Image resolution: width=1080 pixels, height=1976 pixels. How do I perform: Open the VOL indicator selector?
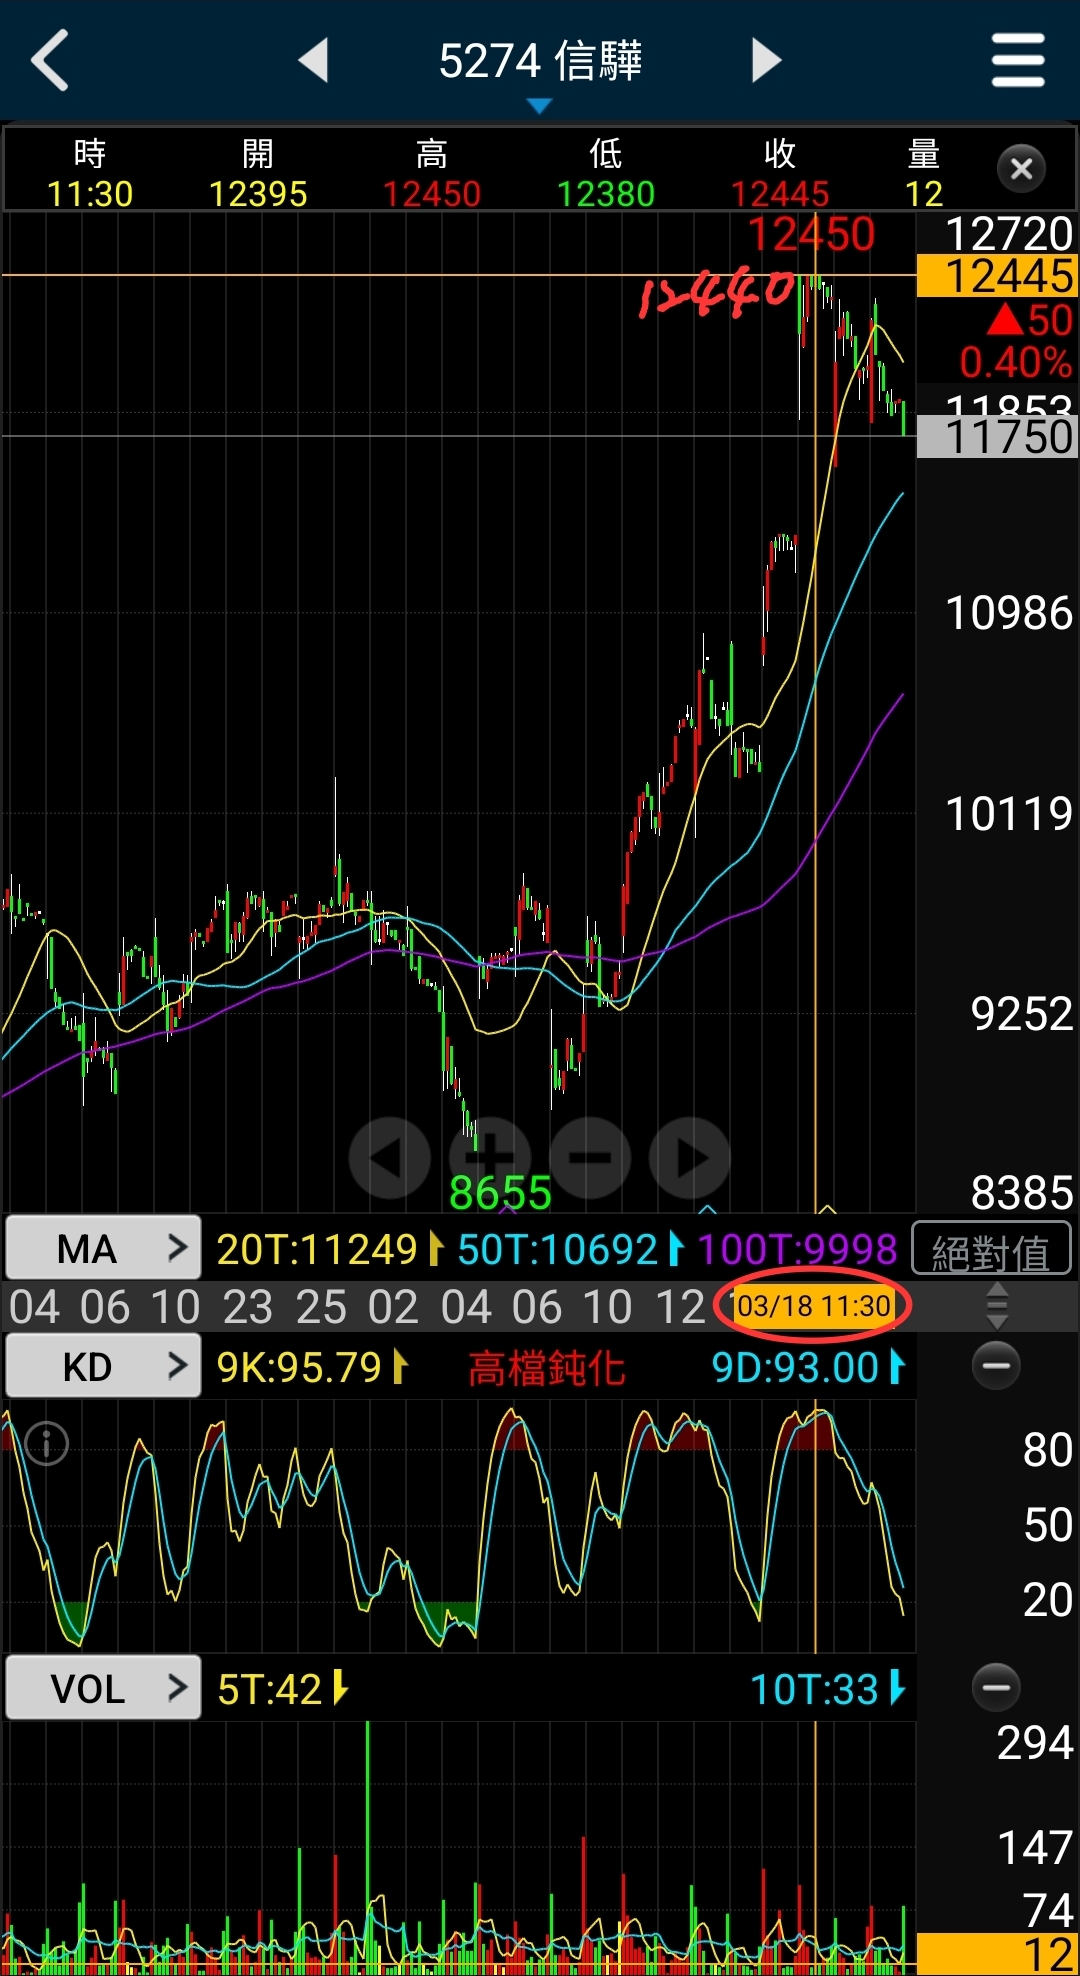pos(103,1688)
